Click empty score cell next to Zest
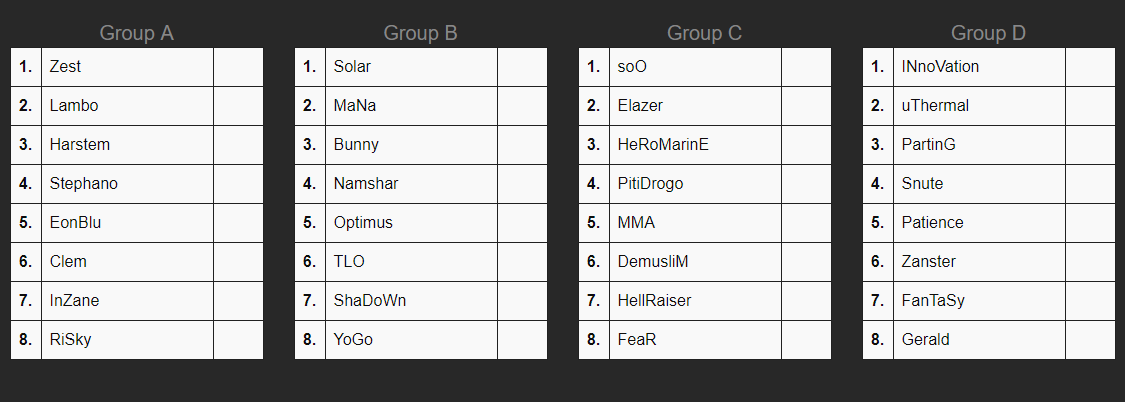This screenshot has height=402, width=1125. (x=238, y=67)
